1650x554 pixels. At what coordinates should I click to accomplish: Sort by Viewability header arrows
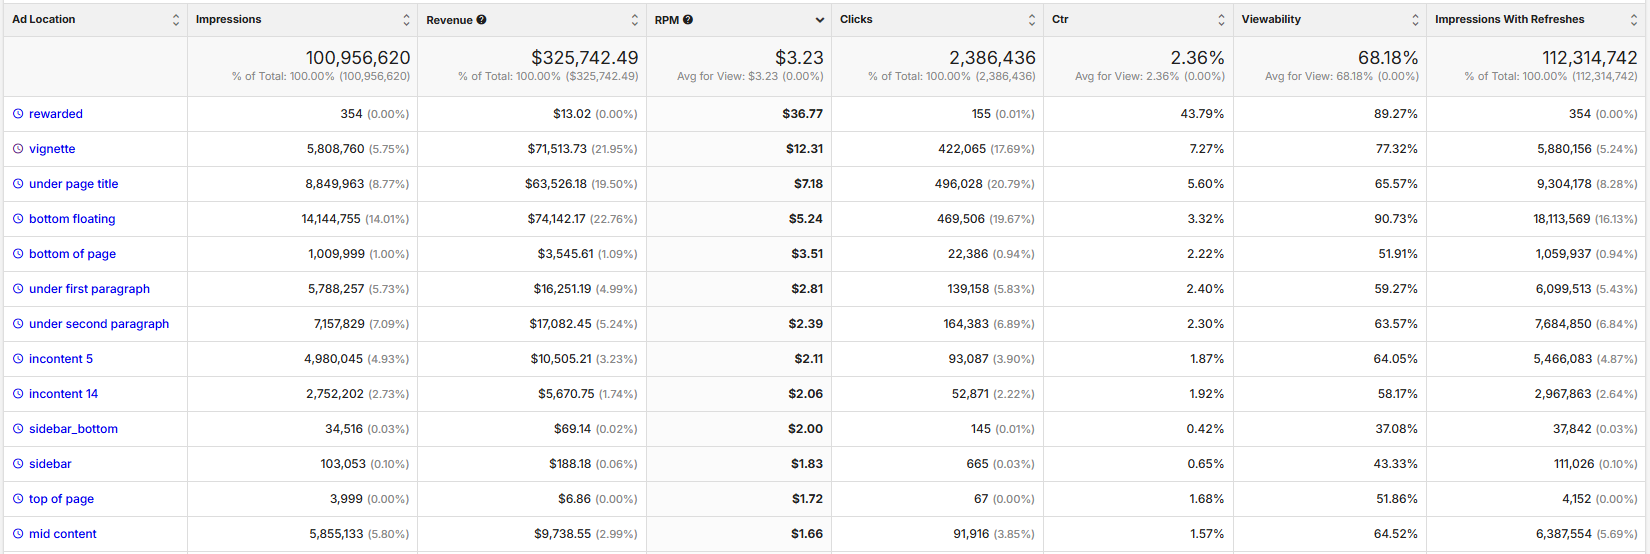tap(1415, 20)
